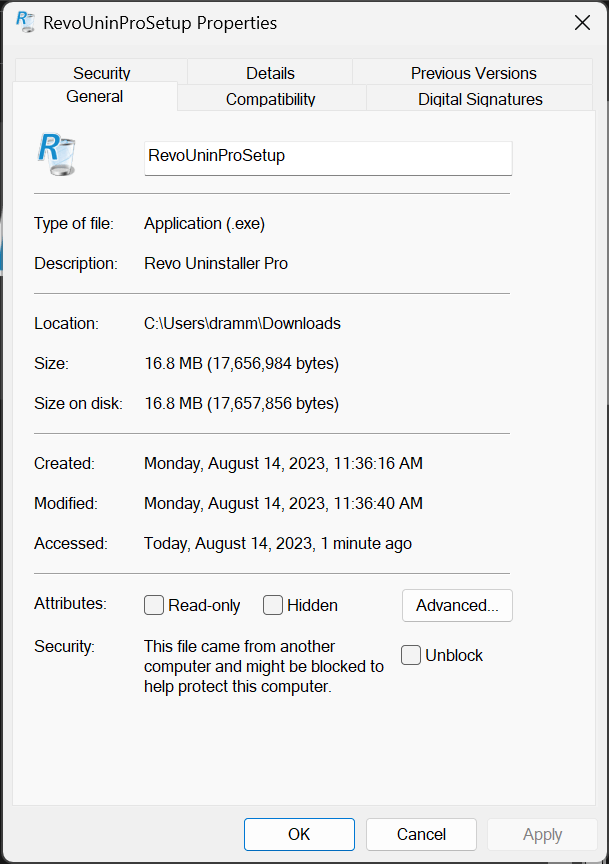Select the location path C:\Users\dramm\Downloads
This screenshot has width=609, height=864.
[x=242, y=323]
